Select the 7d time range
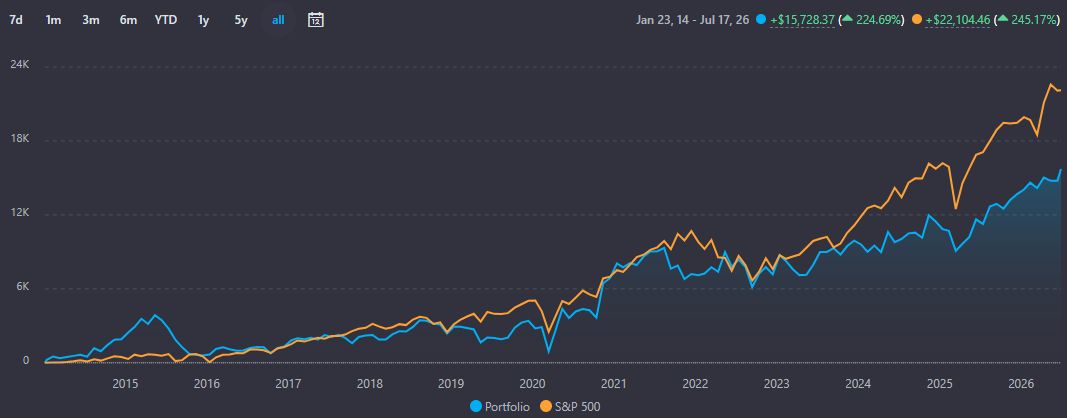 [16, 20]
